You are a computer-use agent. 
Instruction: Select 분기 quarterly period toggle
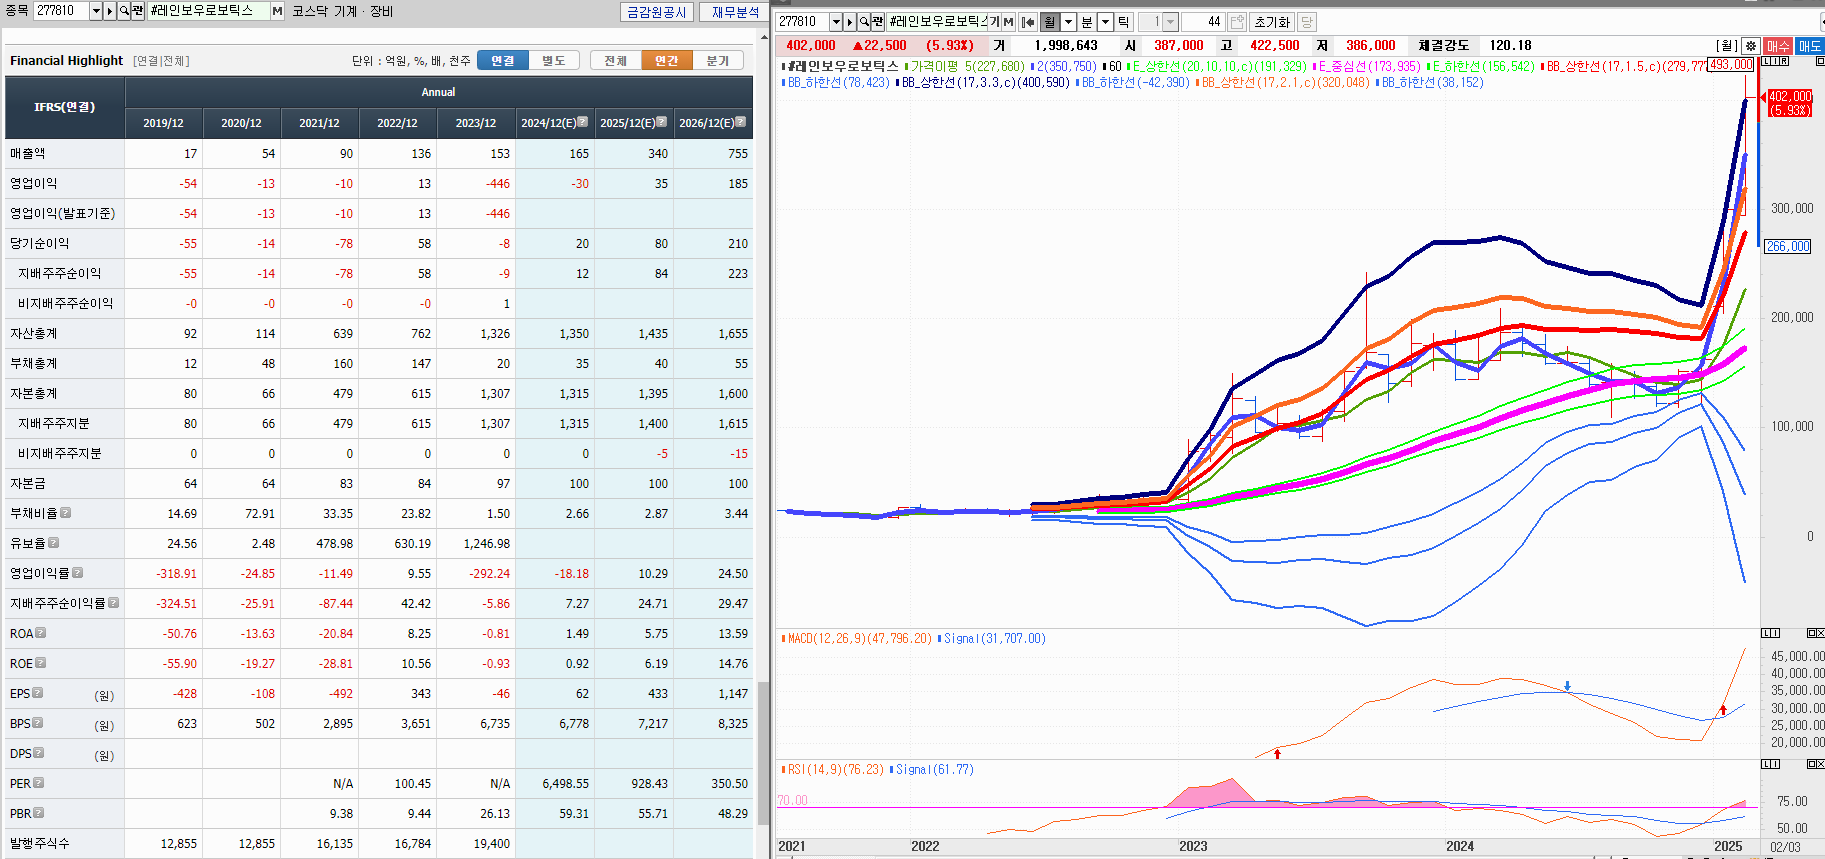pos(717,61)
